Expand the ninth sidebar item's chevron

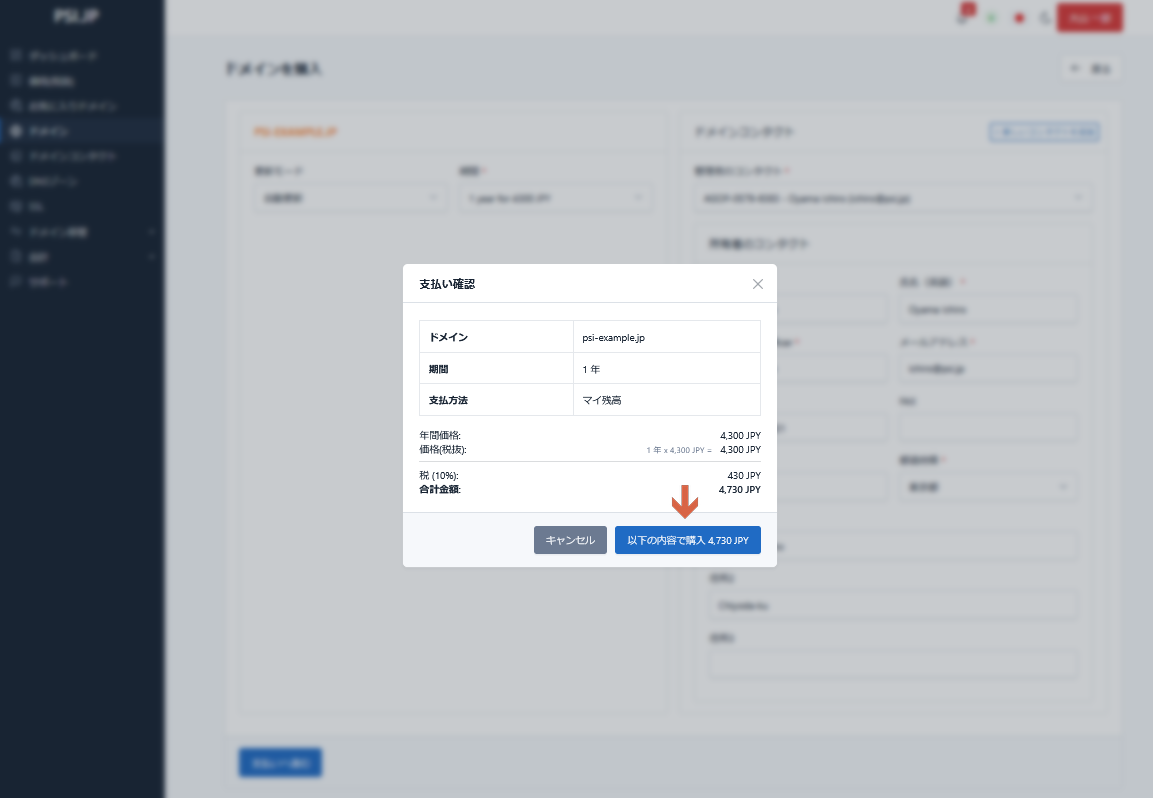tap(151, 257)
